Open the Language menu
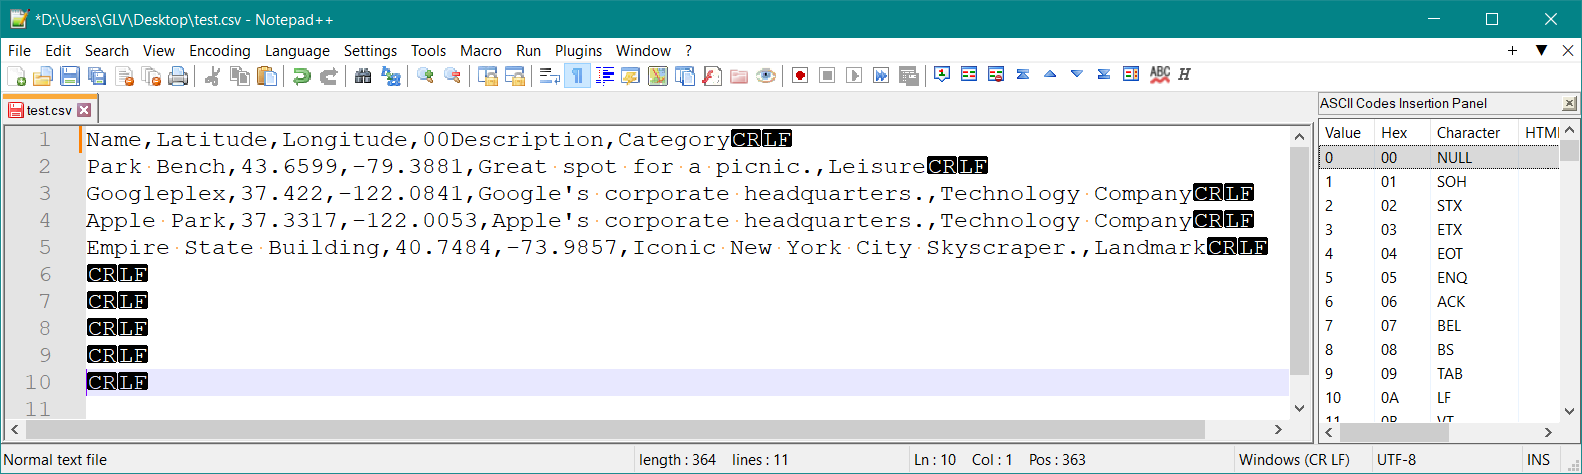1582x474 pixels. (297, 51)
